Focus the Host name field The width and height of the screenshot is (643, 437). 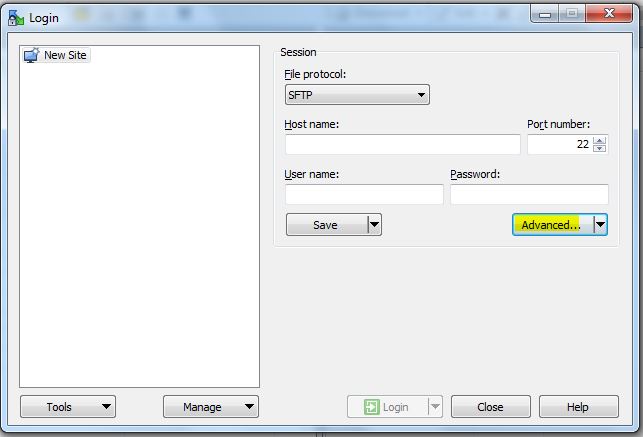[x=403, y=144]
